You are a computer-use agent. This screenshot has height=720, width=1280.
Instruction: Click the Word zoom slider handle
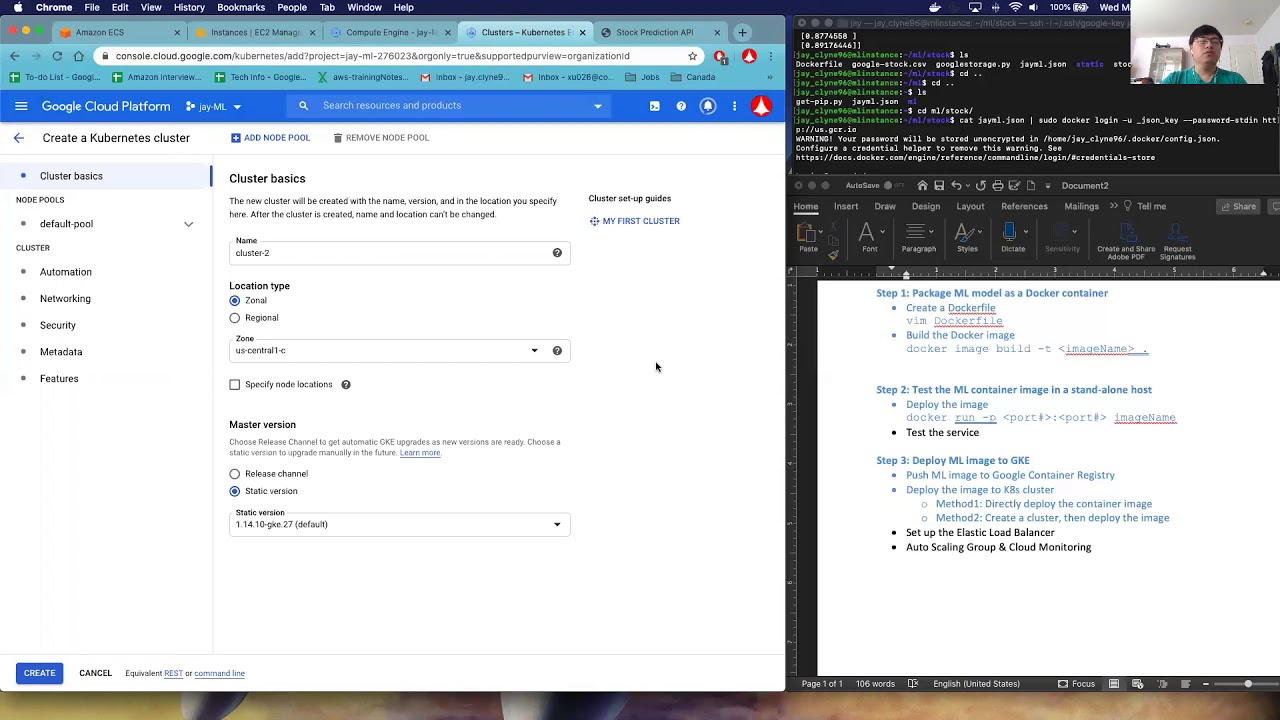(x=1248, y=684)
